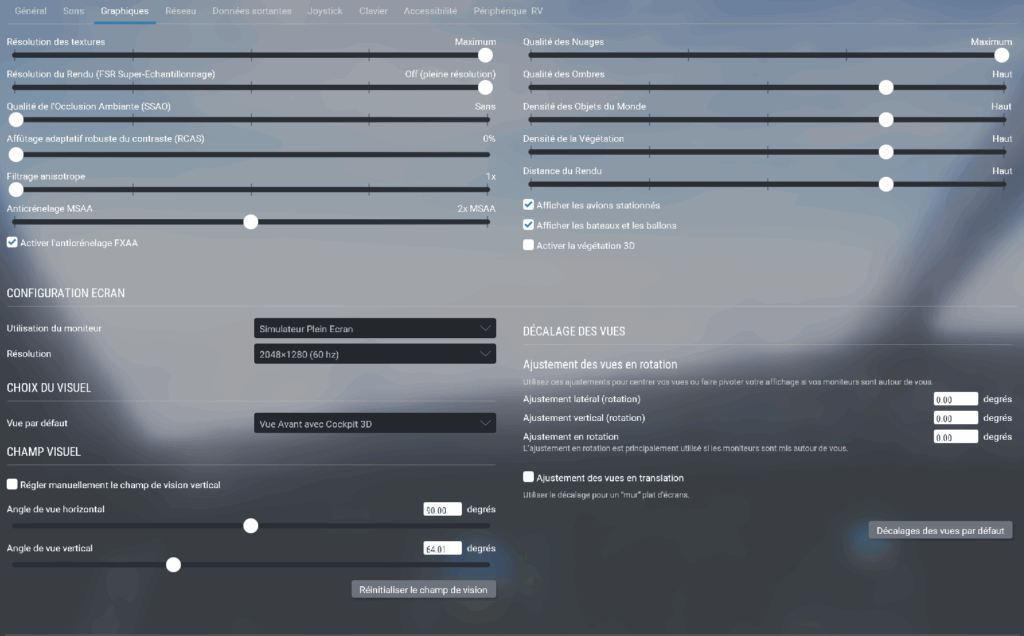Click the Anticrénelage MSAA slider handle

(251, 222)
